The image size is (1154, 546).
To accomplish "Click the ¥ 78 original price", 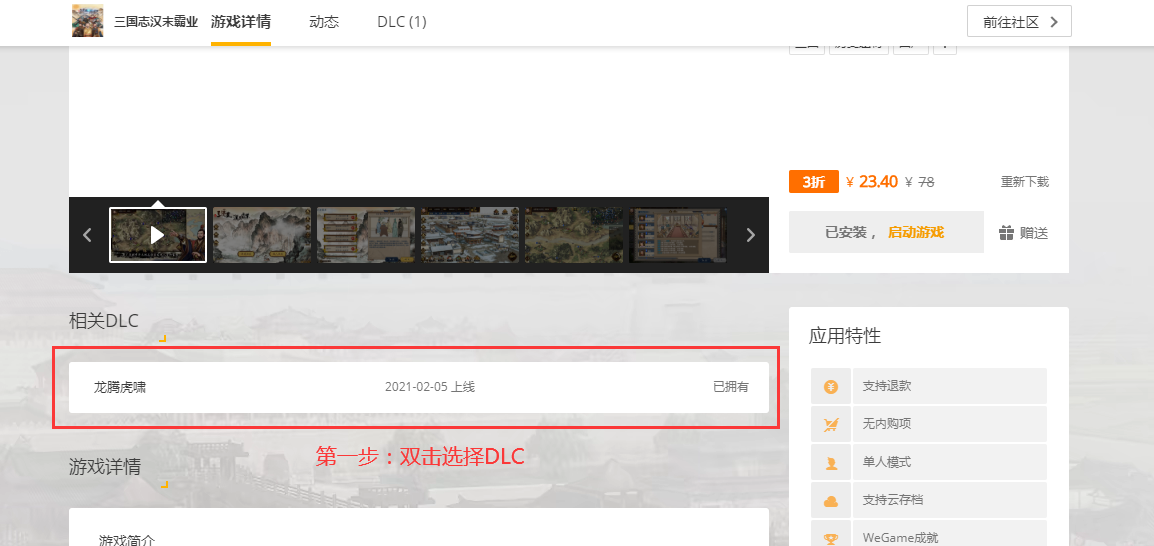I will [919, 182].
